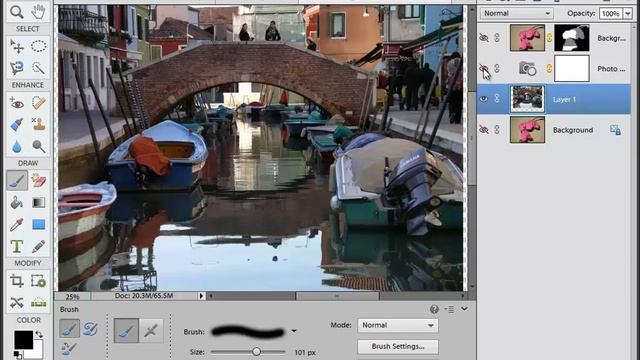
Task: Select layer mask of Backgr... copy layer
Action: pos(572,38)
